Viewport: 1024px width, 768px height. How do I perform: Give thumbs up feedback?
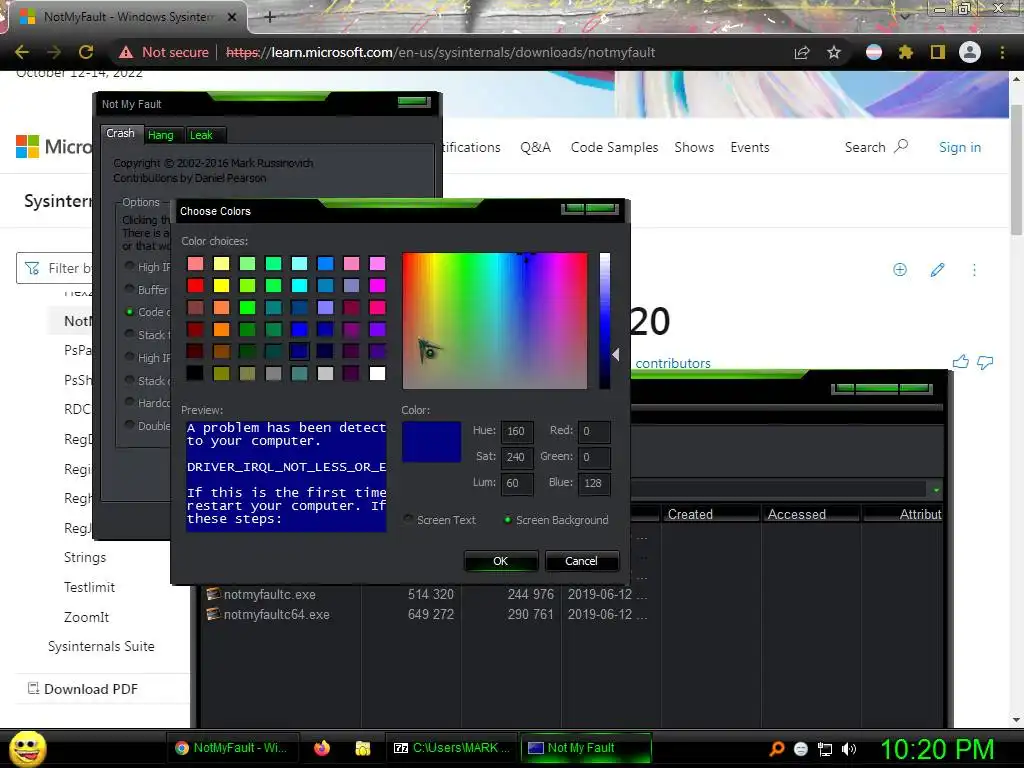pyautogui.click(x=961, y=362)
